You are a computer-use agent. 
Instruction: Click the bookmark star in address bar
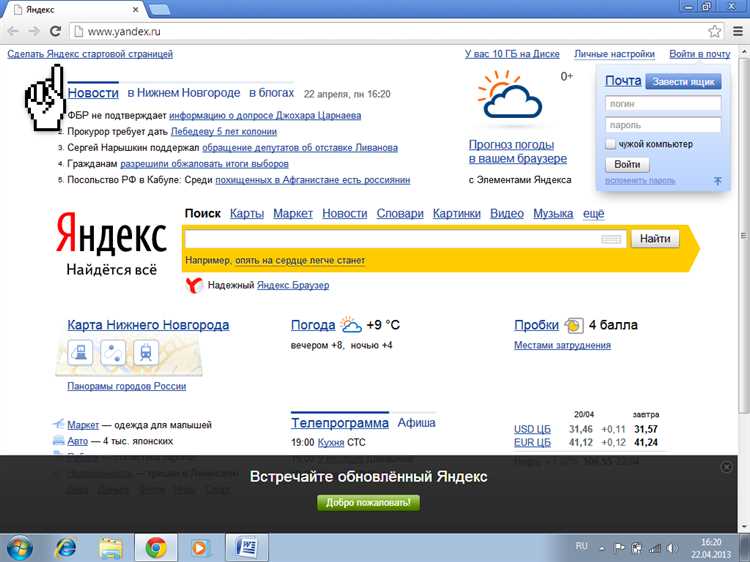point(715,31)
